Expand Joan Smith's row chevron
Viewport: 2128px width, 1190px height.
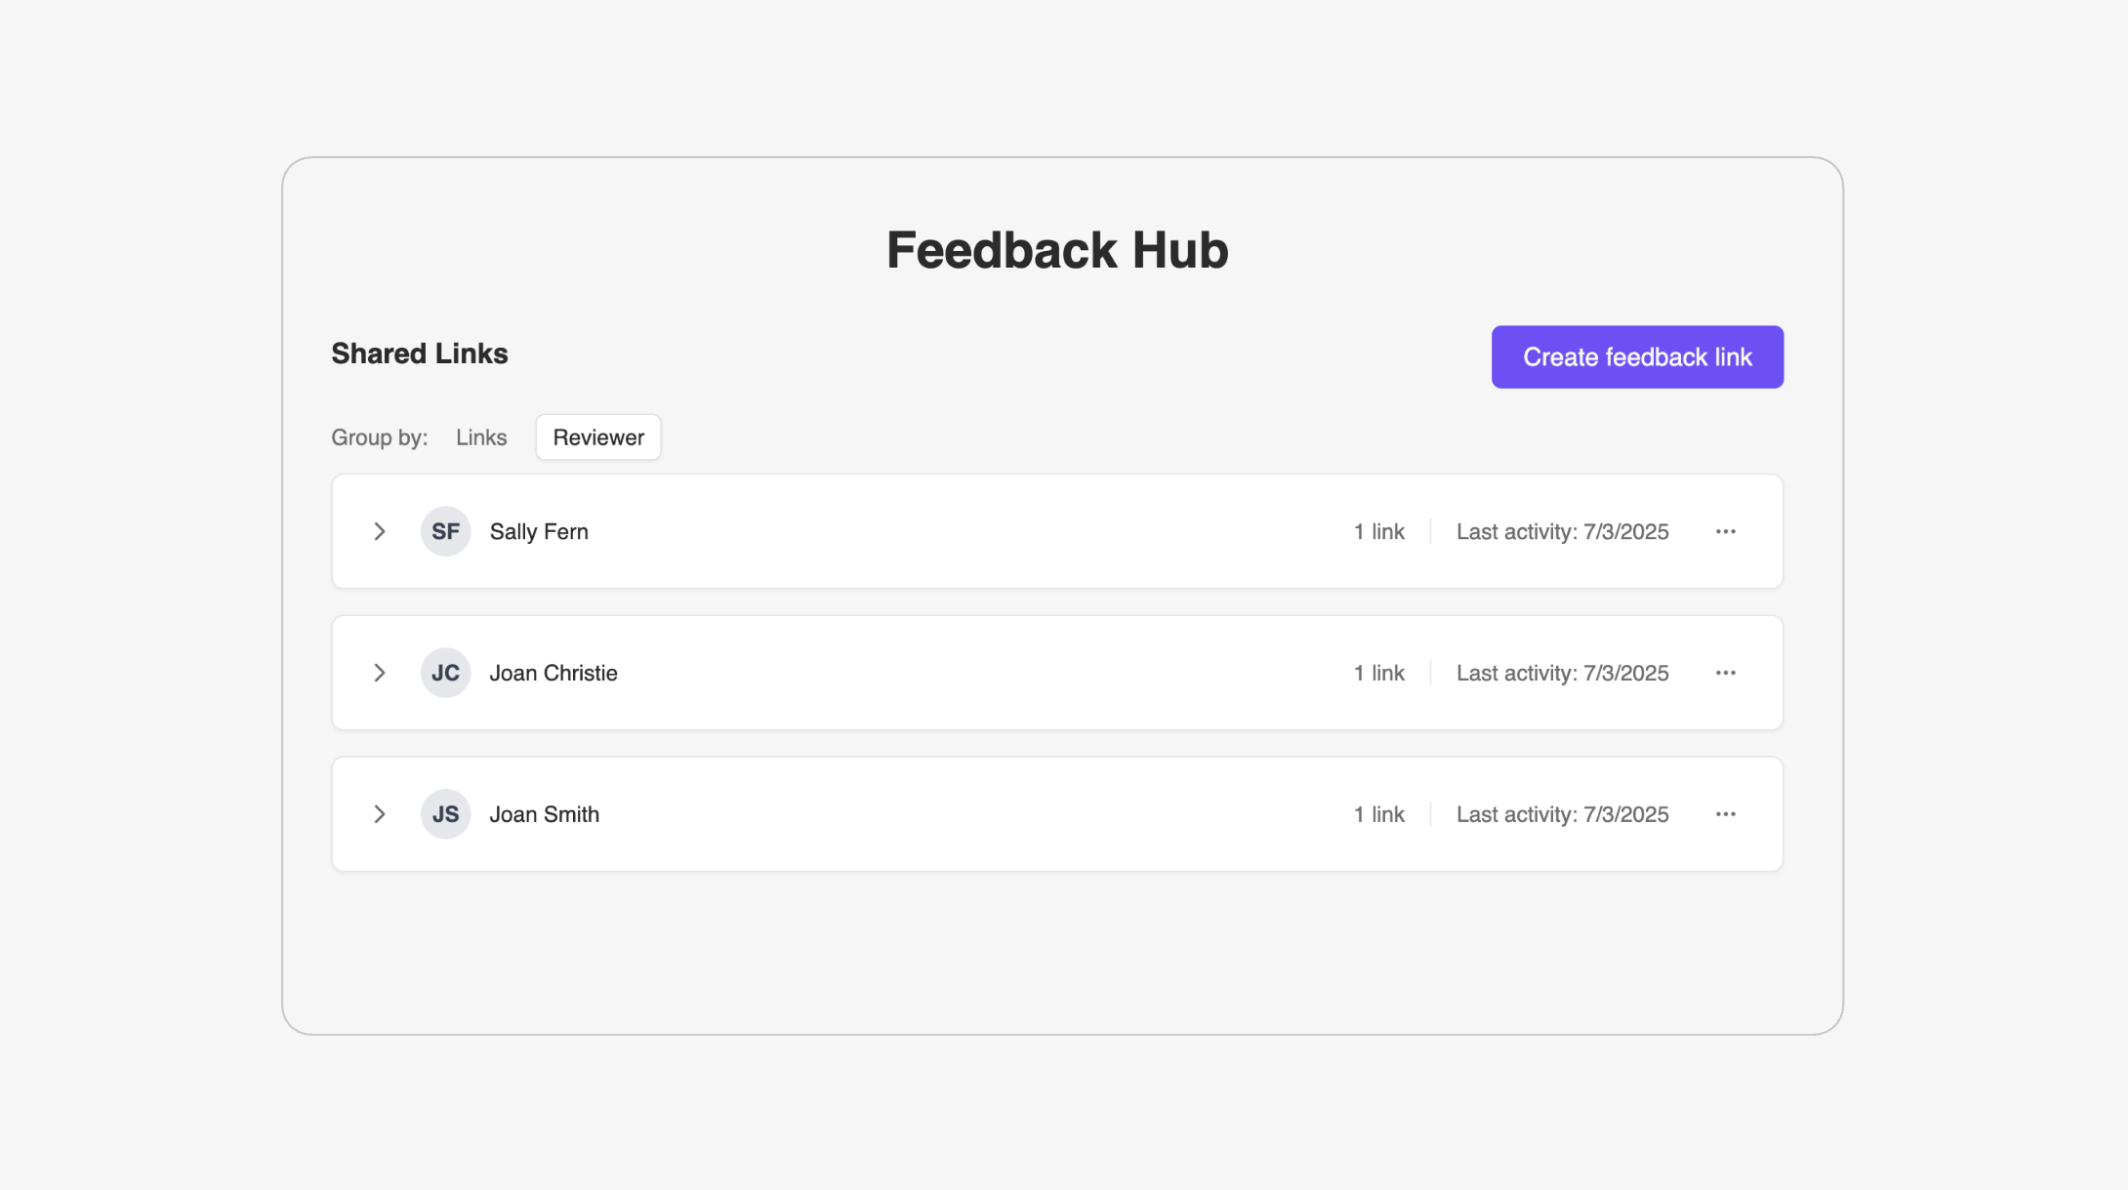tap(379, 814)
